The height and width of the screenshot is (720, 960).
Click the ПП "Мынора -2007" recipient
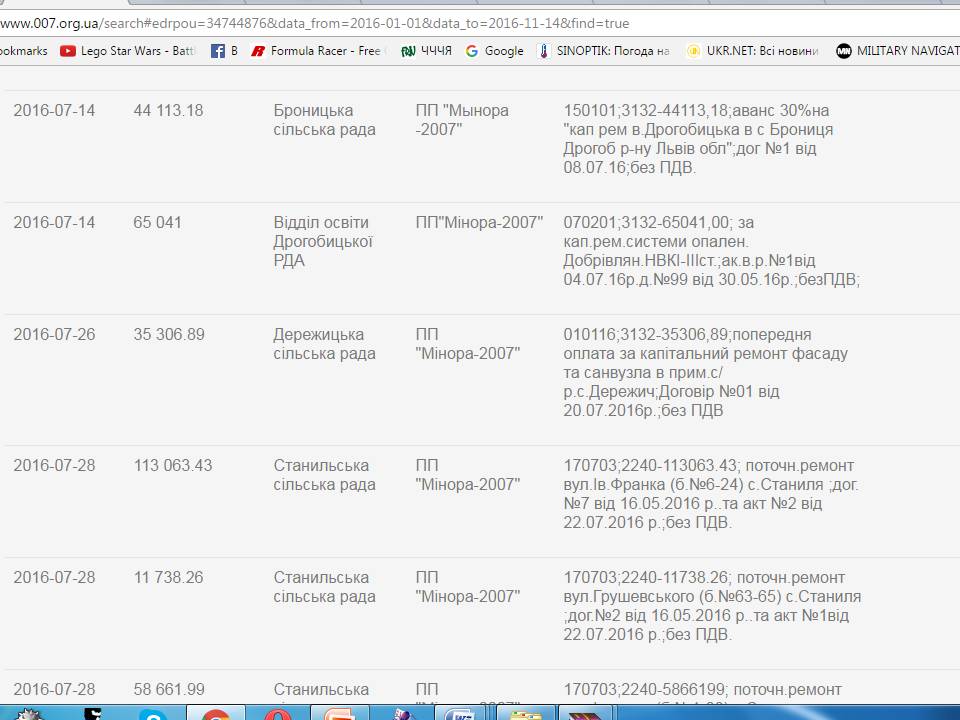click(x=462, y=120)
